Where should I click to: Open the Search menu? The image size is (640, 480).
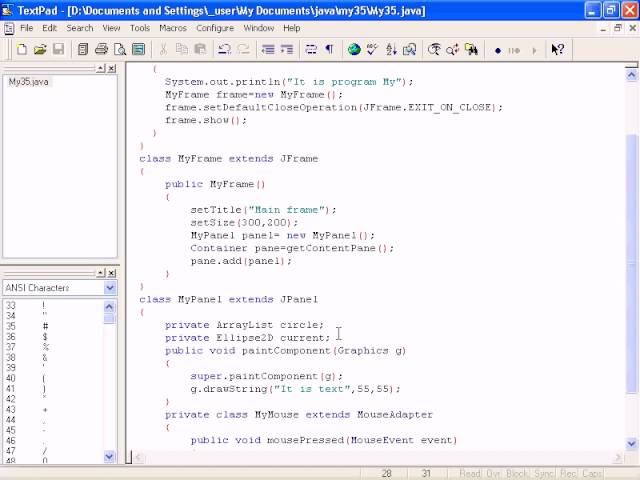[80, 28]
